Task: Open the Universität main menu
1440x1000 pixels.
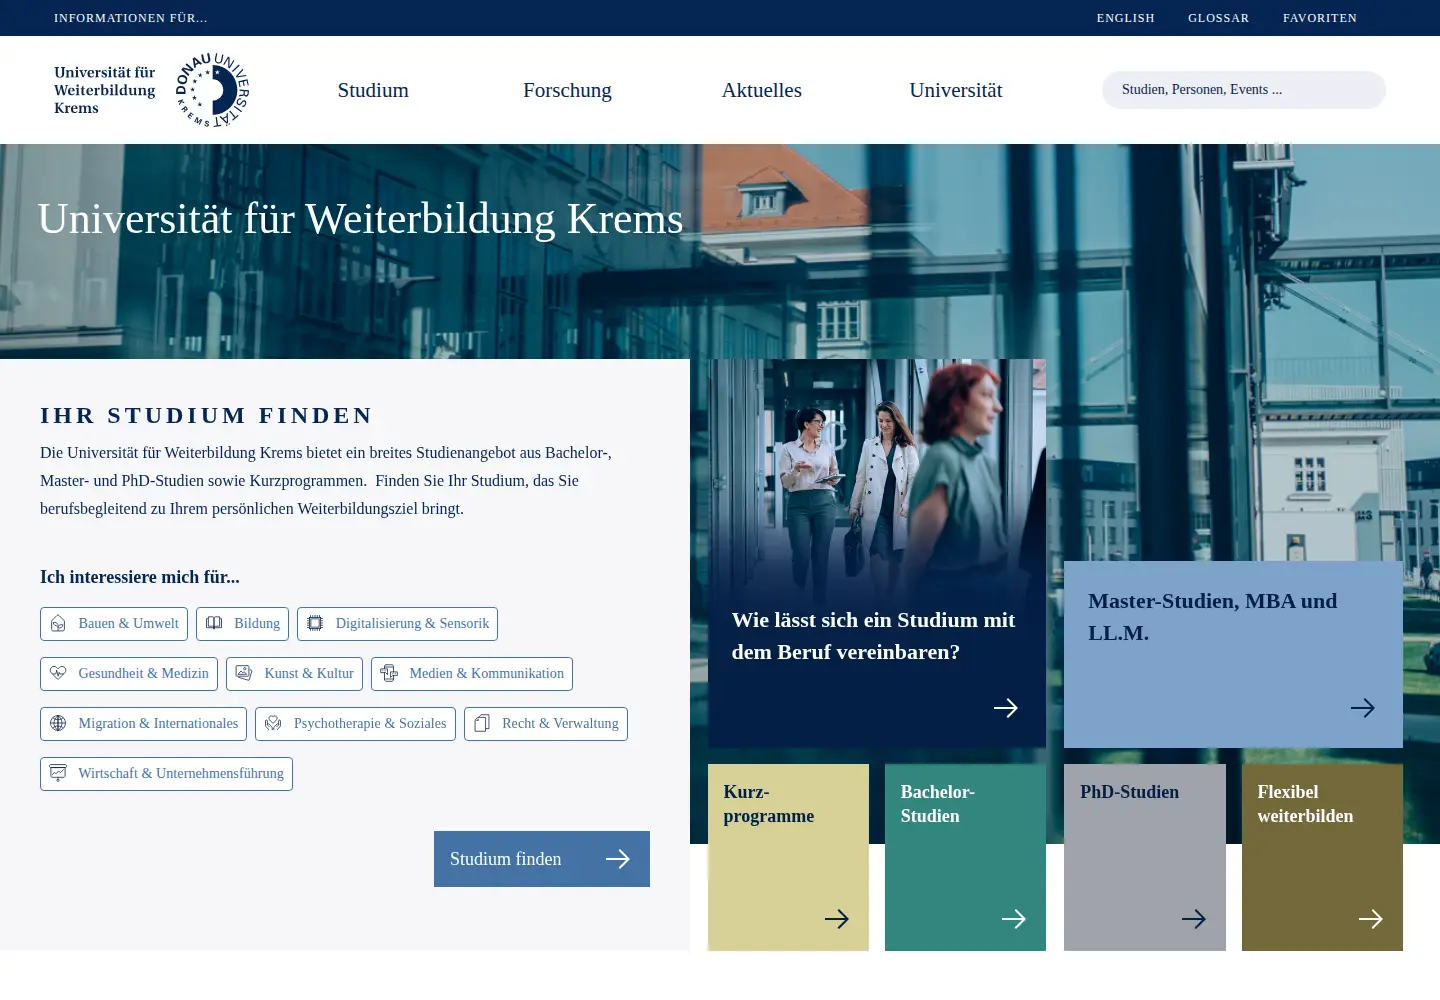Action: coord(956,90)
